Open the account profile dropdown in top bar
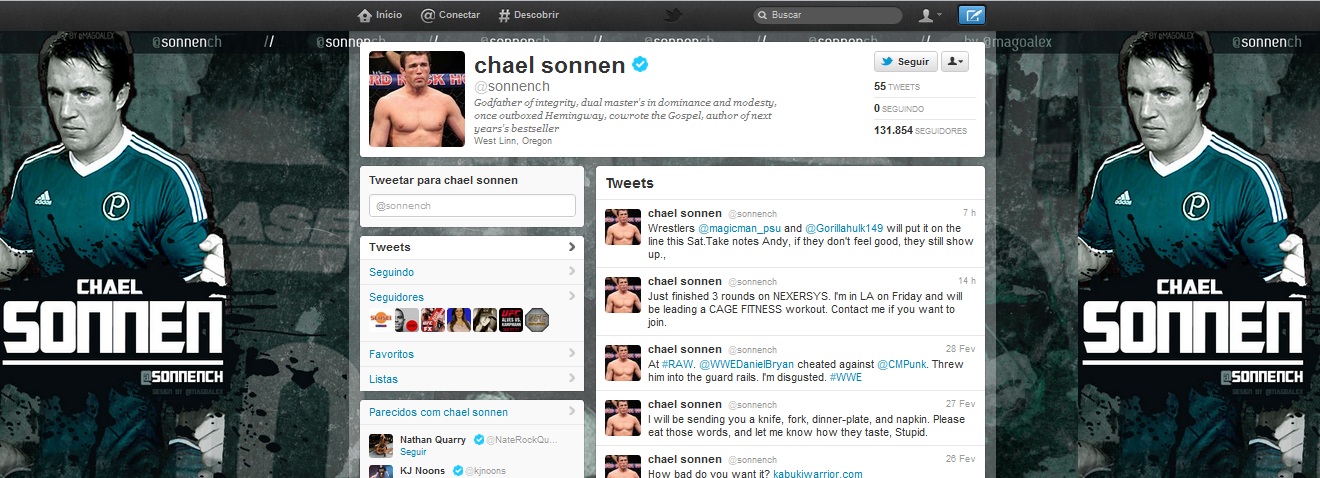This screenshot has width=1320, height=478. [x=930, y=15]
